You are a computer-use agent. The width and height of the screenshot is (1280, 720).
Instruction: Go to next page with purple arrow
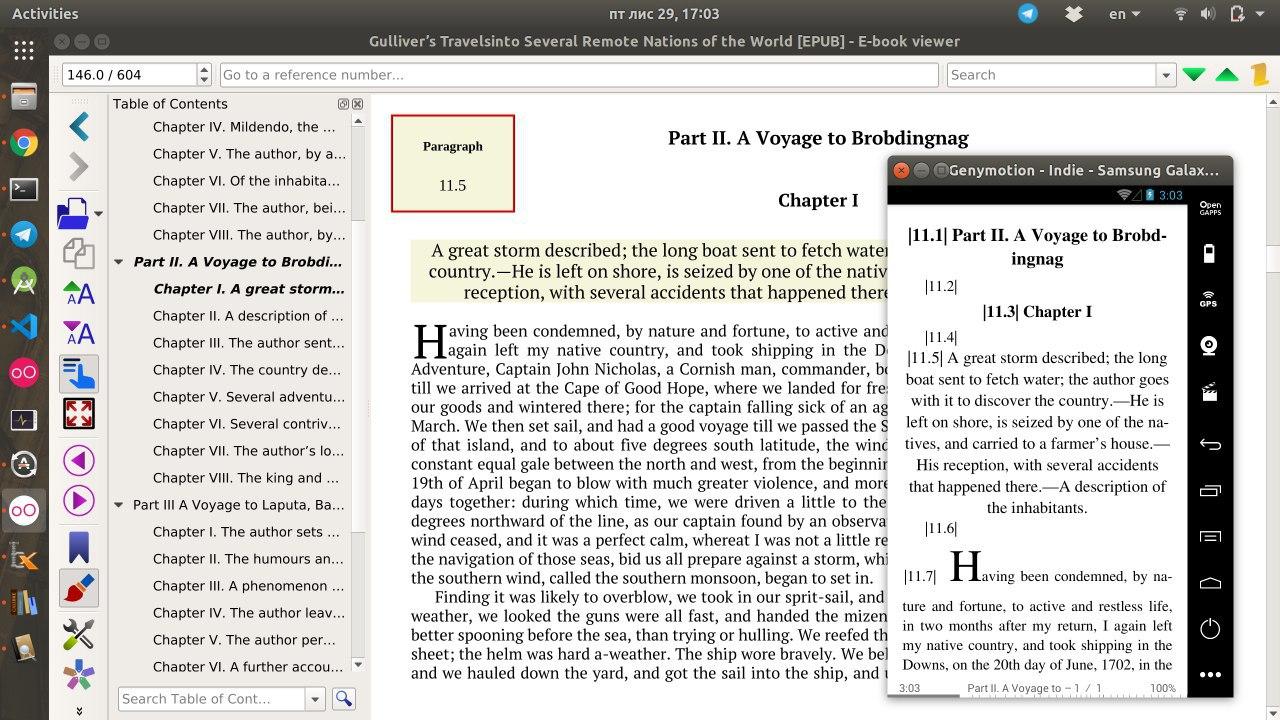click(79, 500)
